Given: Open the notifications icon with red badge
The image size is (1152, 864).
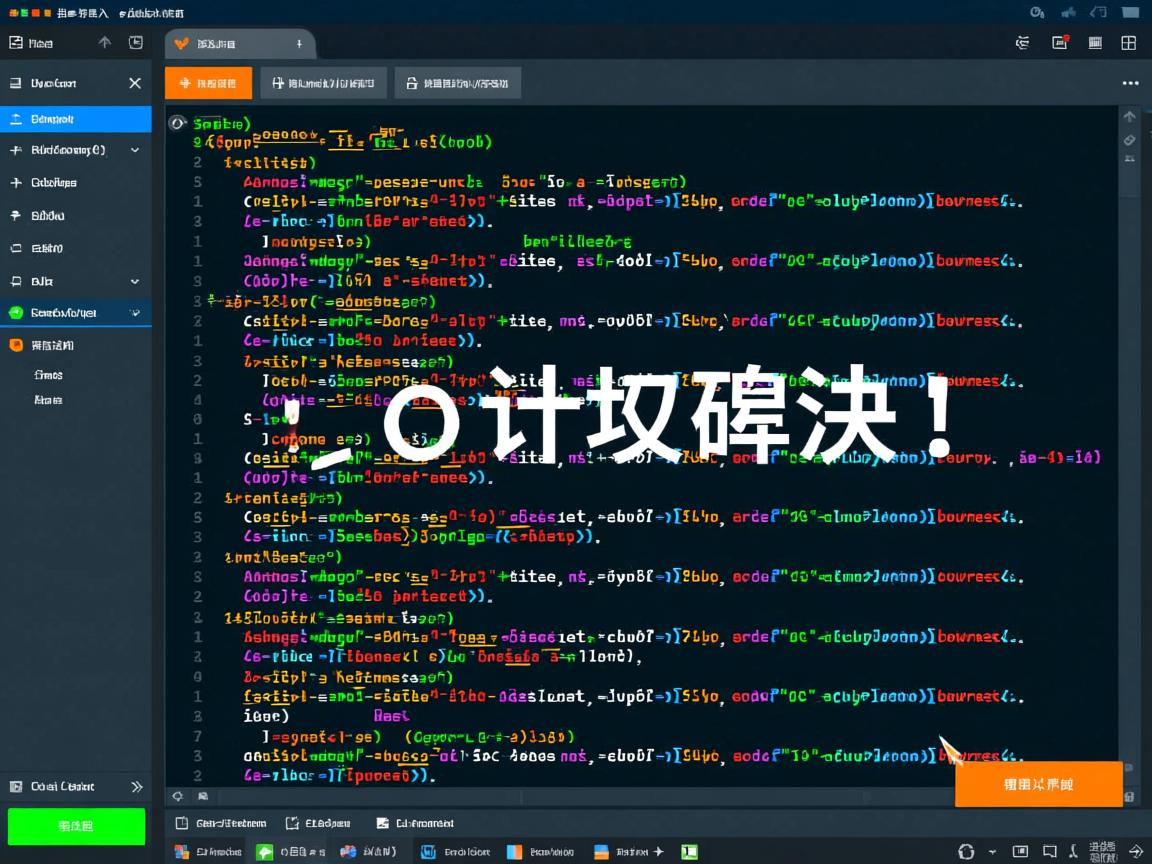Looking at the screenshot, I should (1062, 40).
